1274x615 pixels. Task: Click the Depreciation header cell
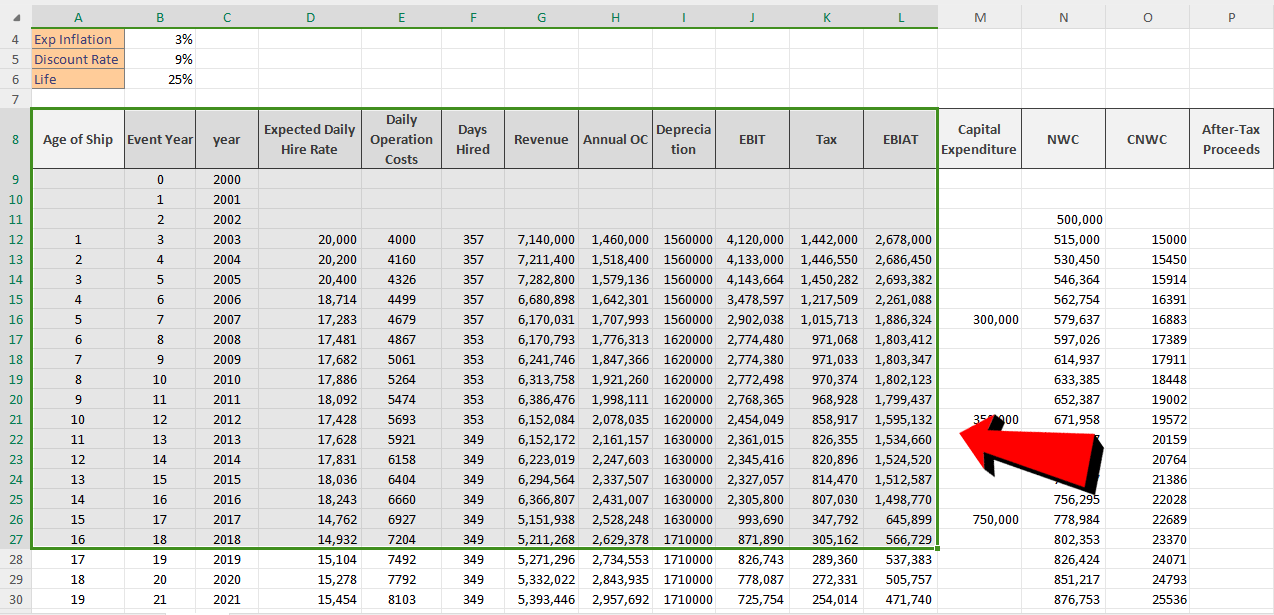(683, 138)
